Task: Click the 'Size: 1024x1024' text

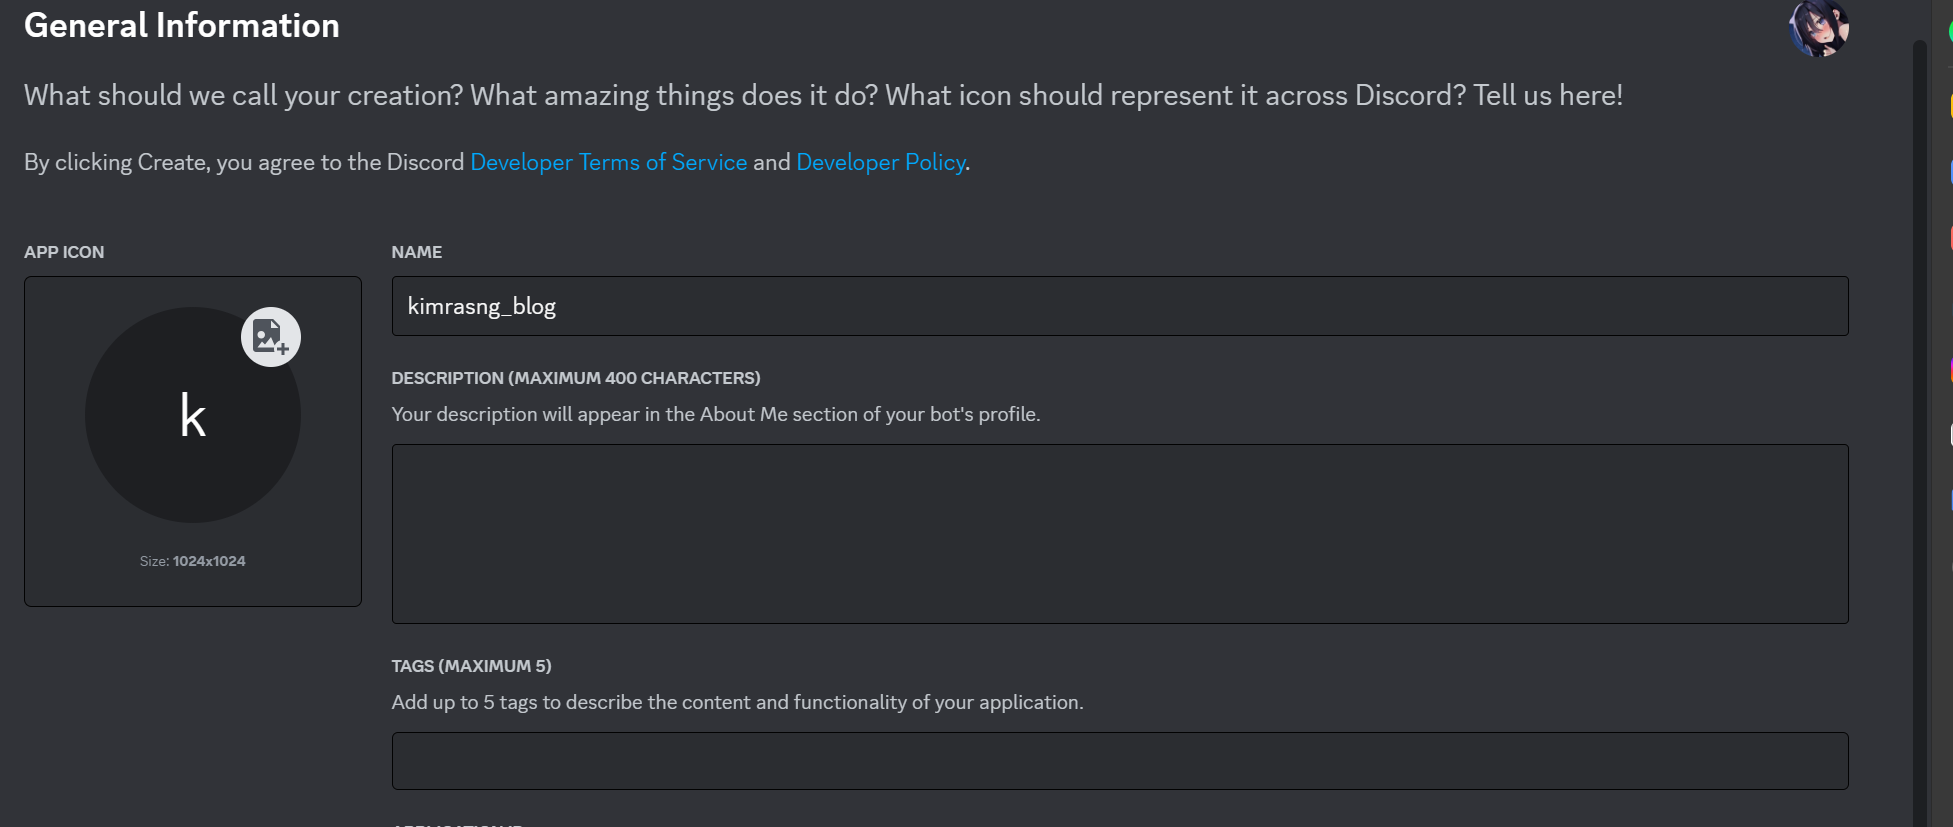Action: (x=193, y=561)
